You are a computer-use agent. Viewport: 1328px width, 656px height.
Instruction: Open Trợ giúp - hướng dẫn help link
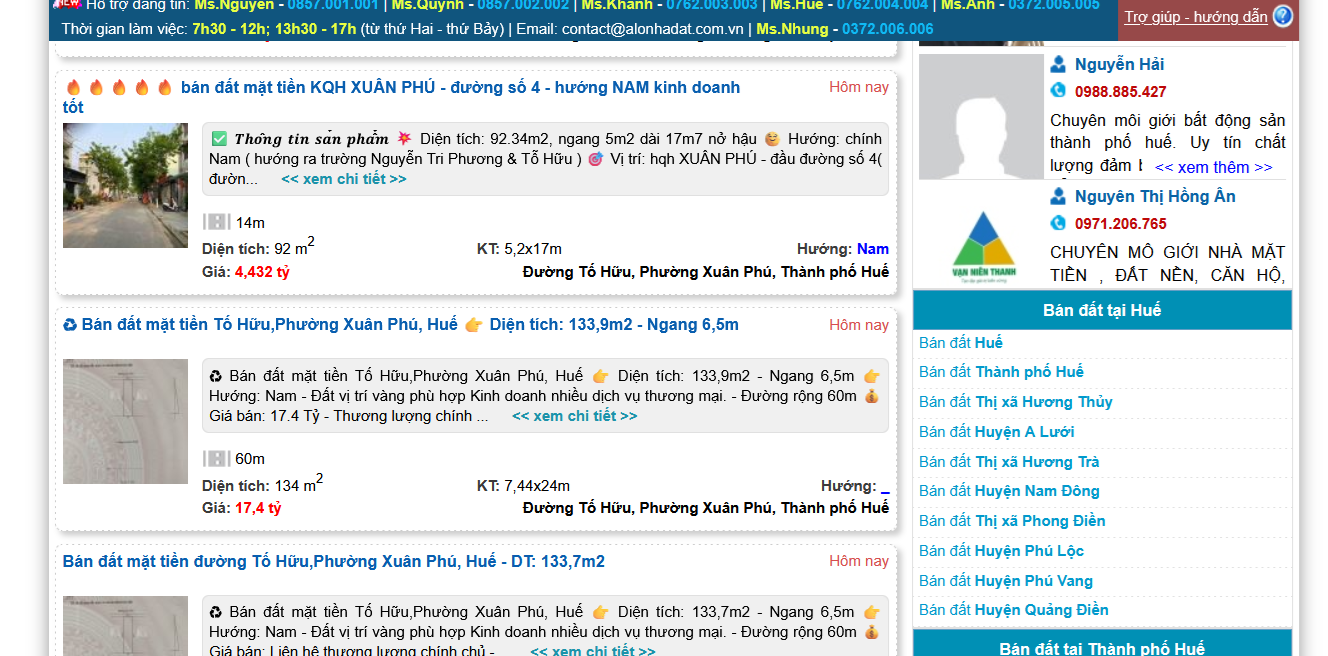pyautogui.click(x=1195, y=17)
